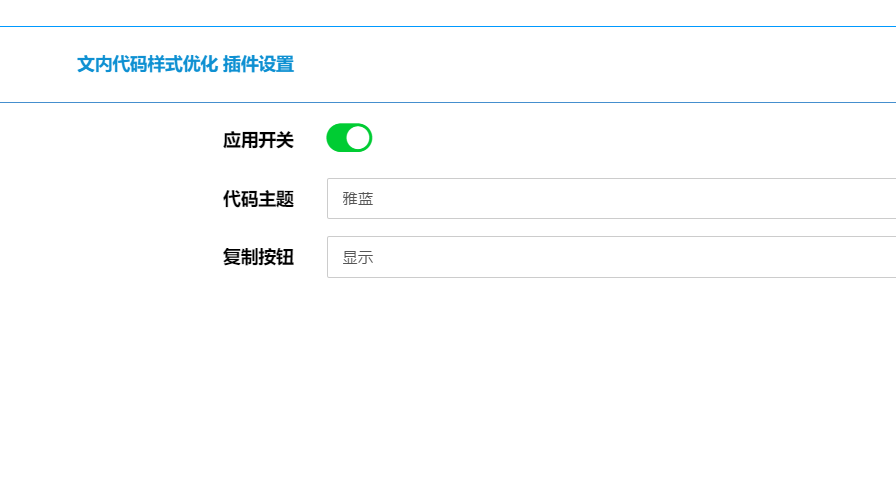Select the 显示 value in the copy button selector
This screenshot has width=896, height=481.
[x=358, y=258]
